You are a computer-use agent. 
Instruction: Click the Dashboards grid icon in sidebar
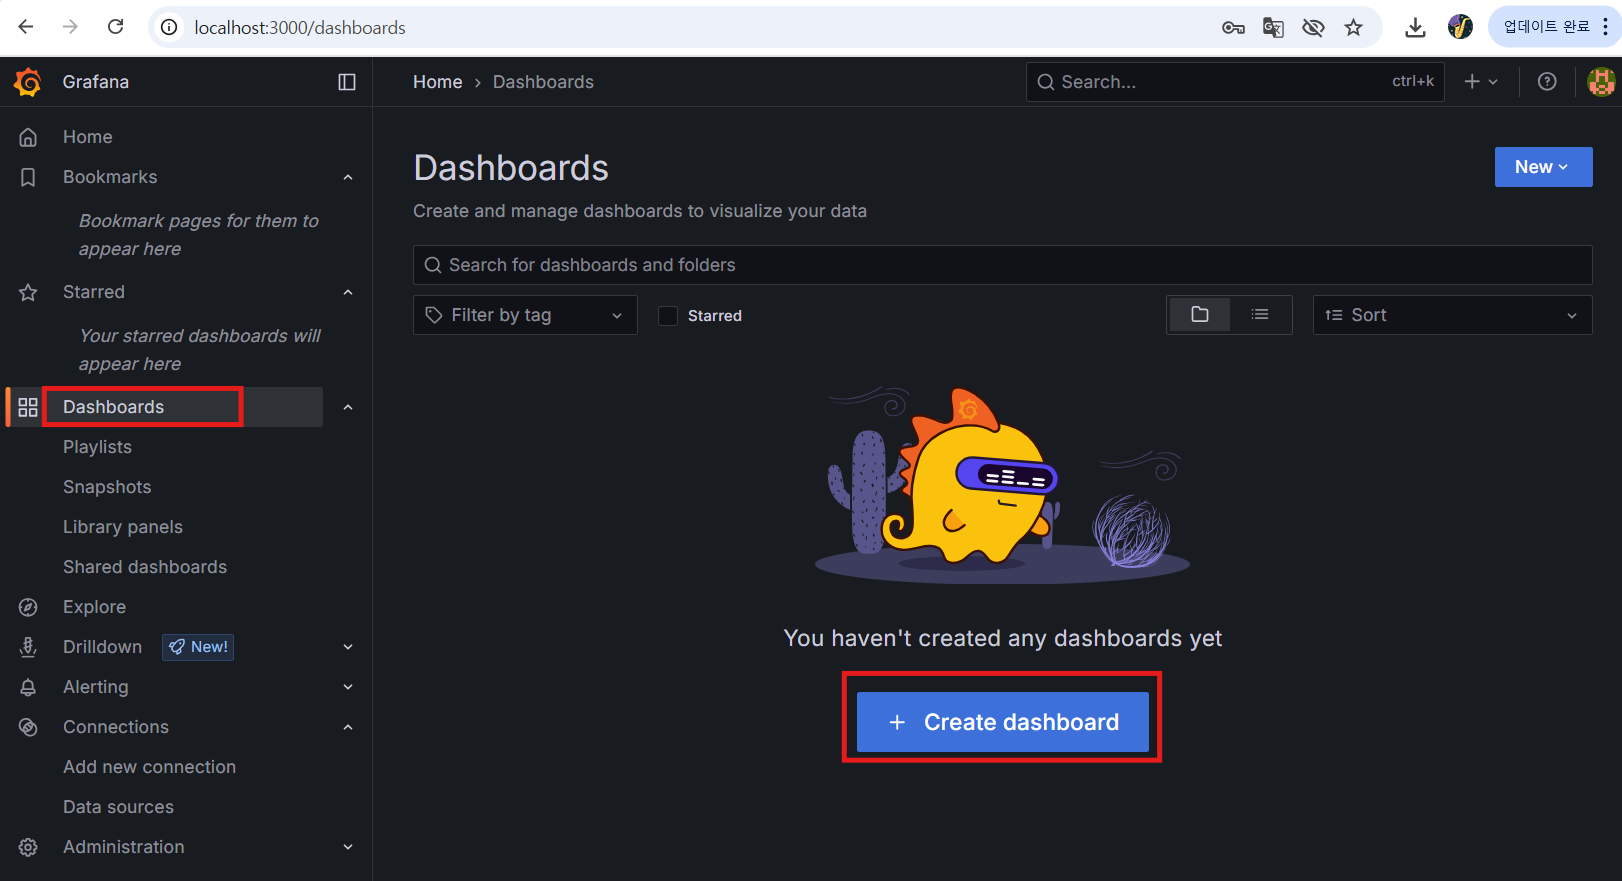click(28, 407)
